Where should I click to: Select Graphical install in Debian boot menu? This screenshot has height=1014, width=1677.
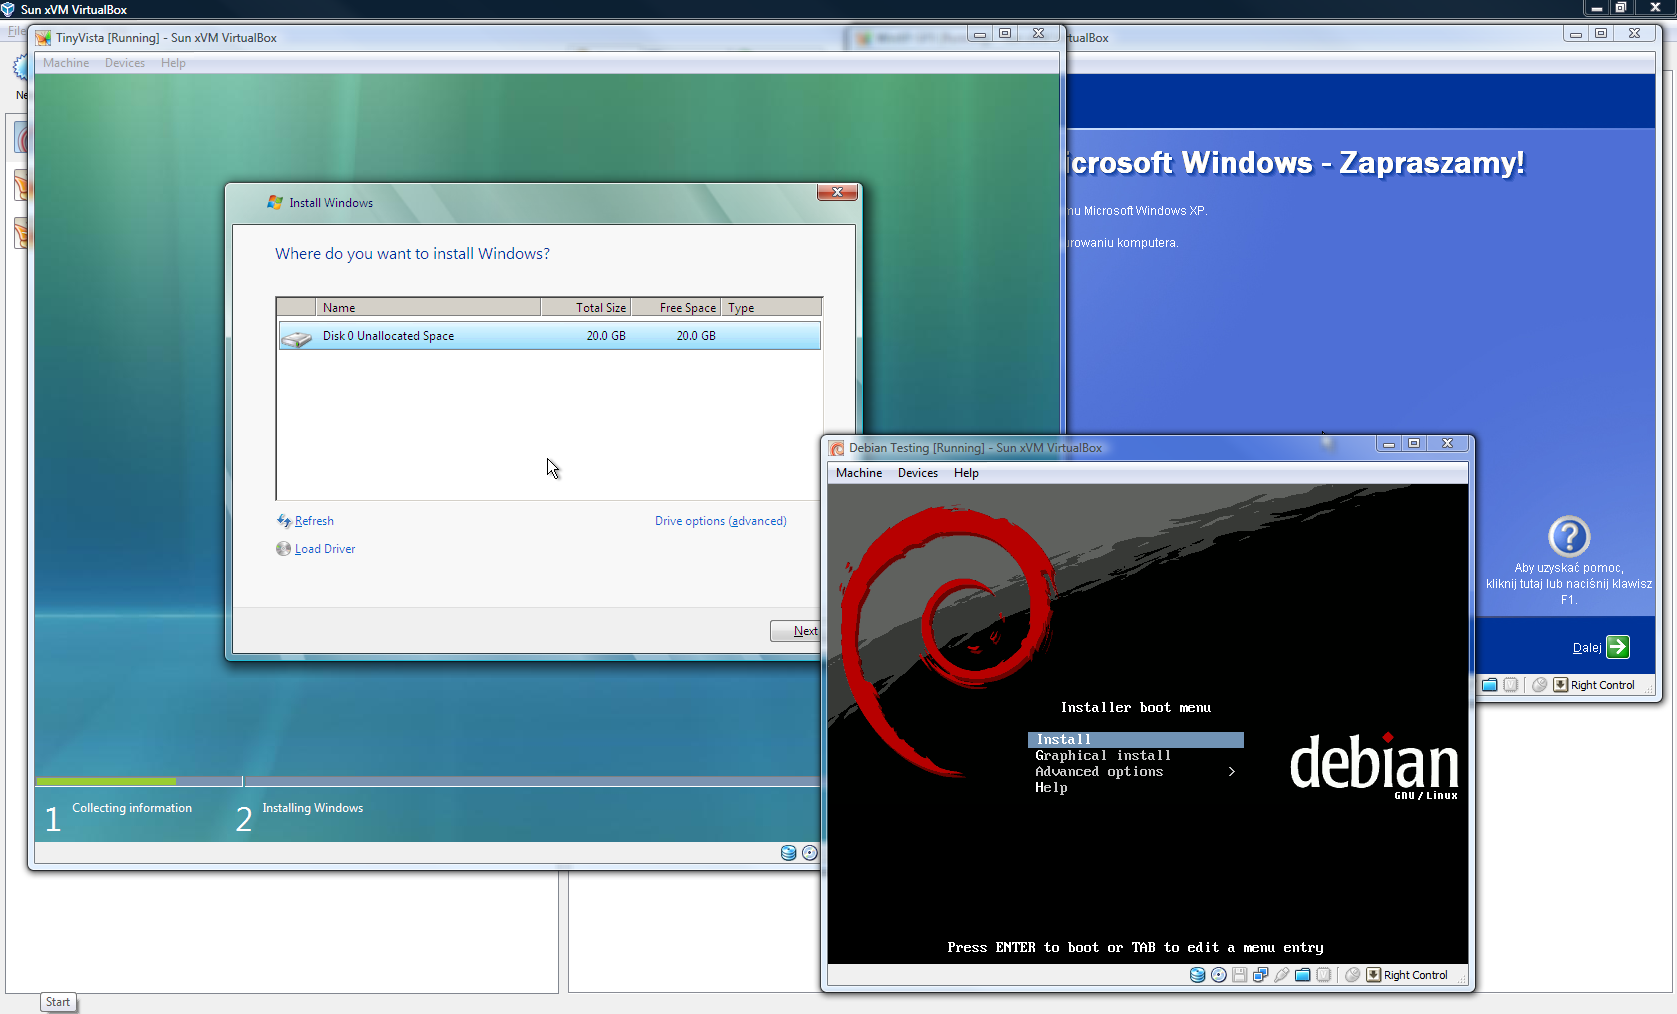pos(1103,756)
